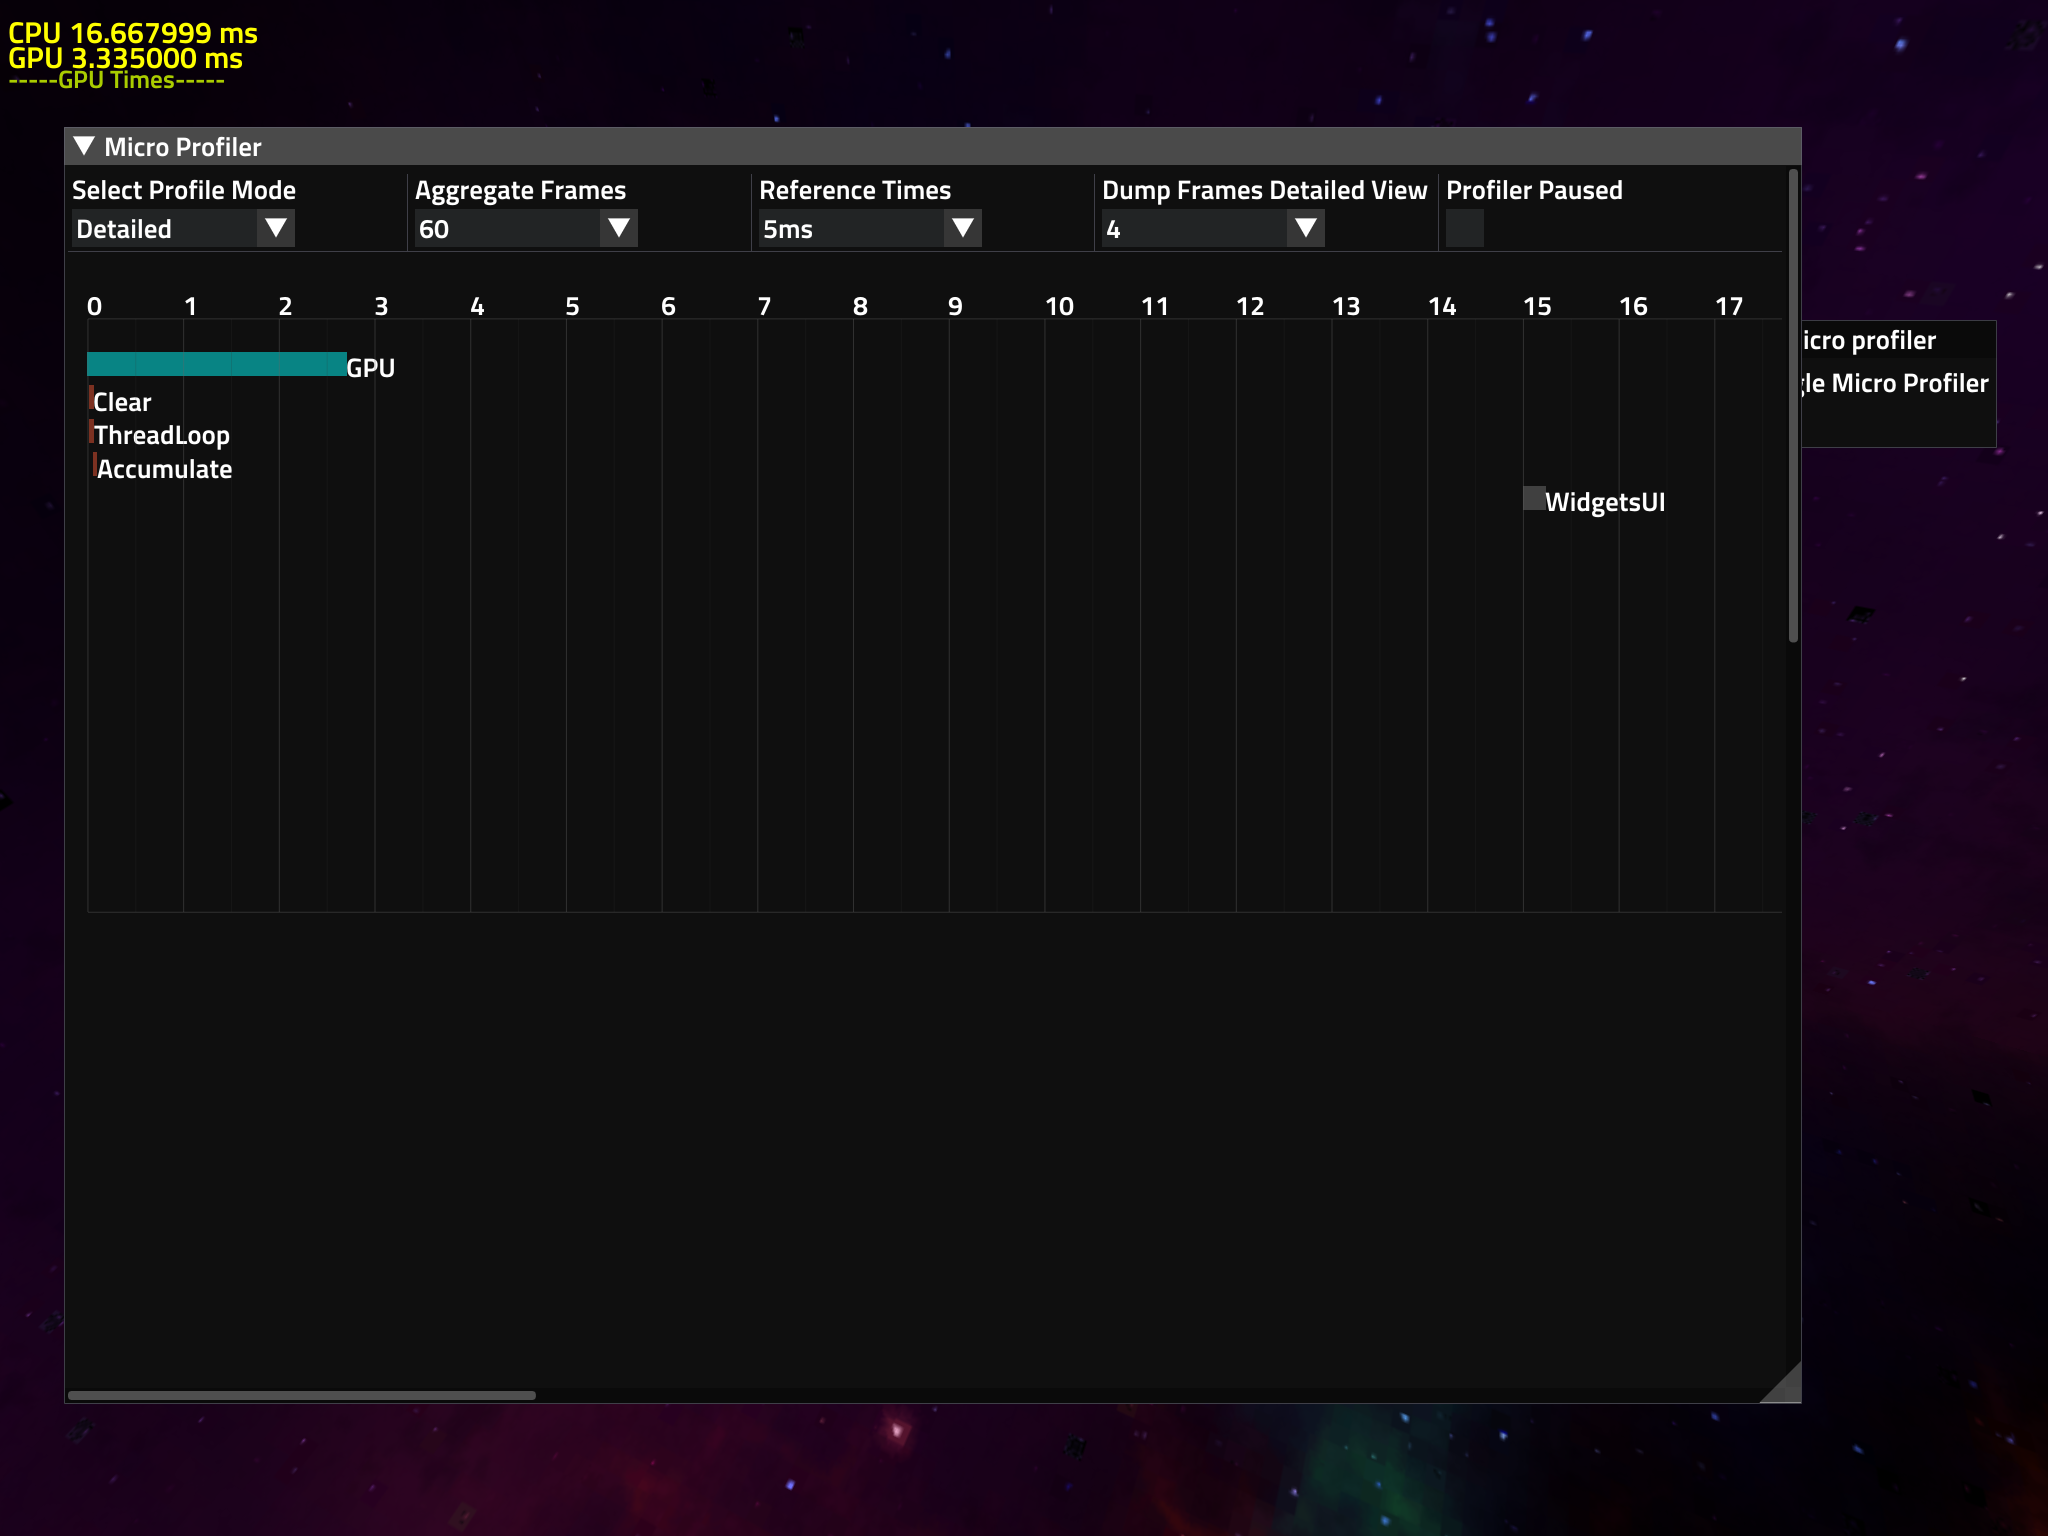Open the Reference Times dropdown arrow
The image size is (2048, 1536).
click(x=963, y=228)
